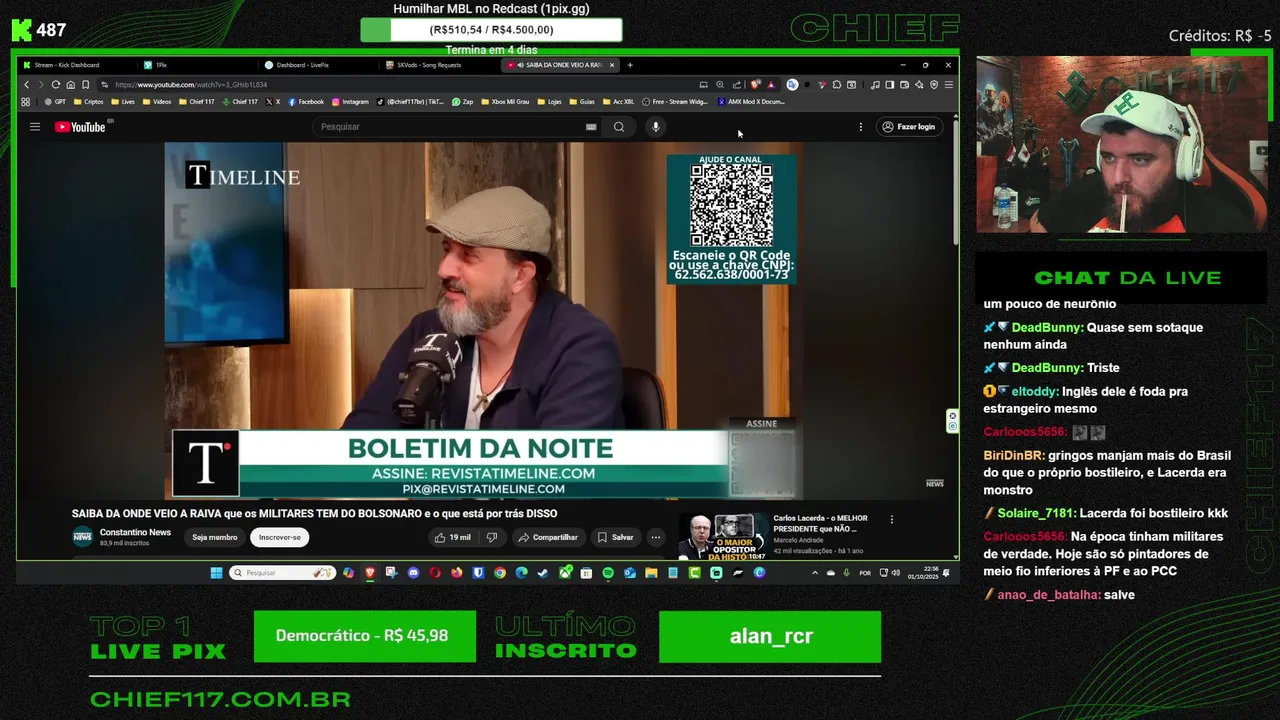Go to YouTube home via logo

click(x=80, y=127)
